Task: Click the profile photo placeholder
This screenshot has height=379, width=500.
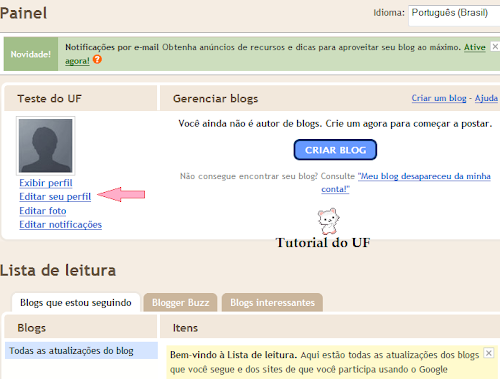Action: point(46,146)
